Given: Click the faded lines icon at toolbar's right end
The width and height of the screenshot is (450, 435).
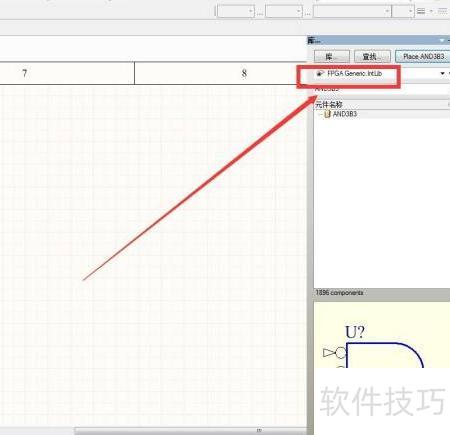Looking at the screenshot, I should (442, 11).
